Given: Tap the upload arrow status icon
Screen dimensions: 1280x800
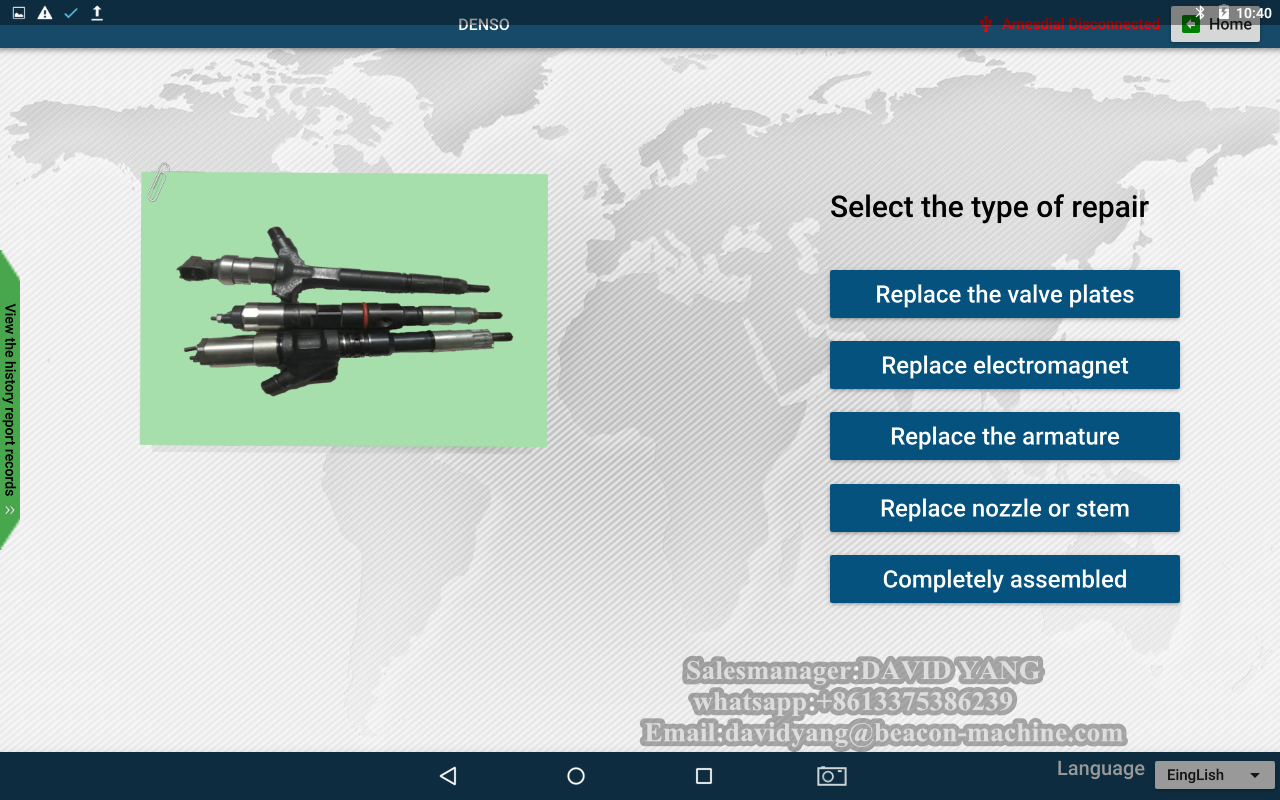Looking at the screenshot, I should click(x=97, y=13).
